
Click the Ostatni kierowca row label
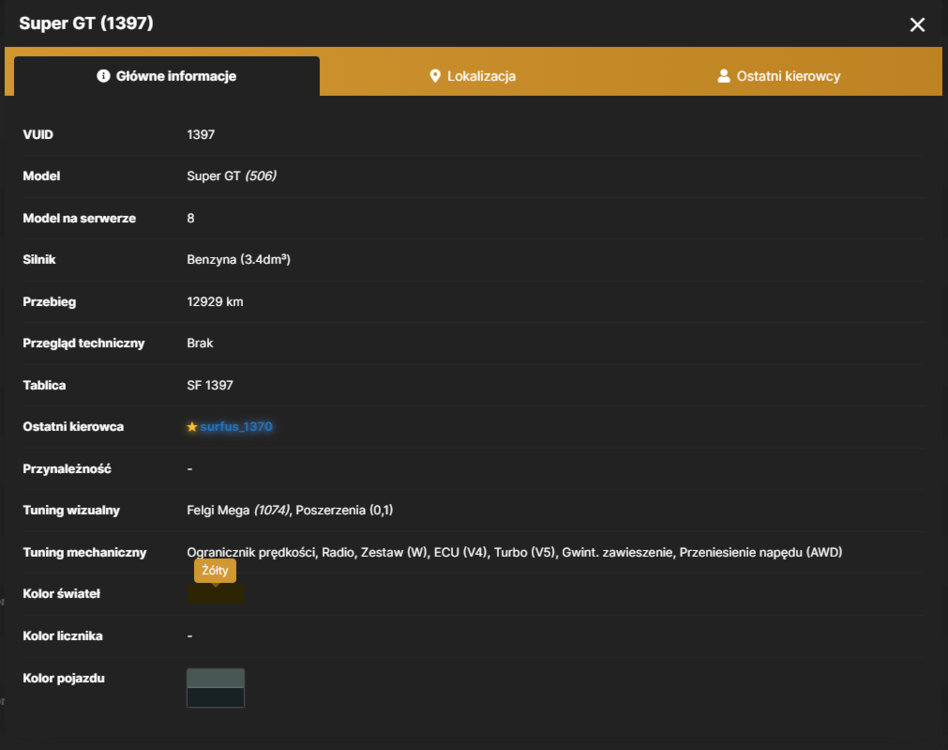pyautogui.click(x=73, y=427)
